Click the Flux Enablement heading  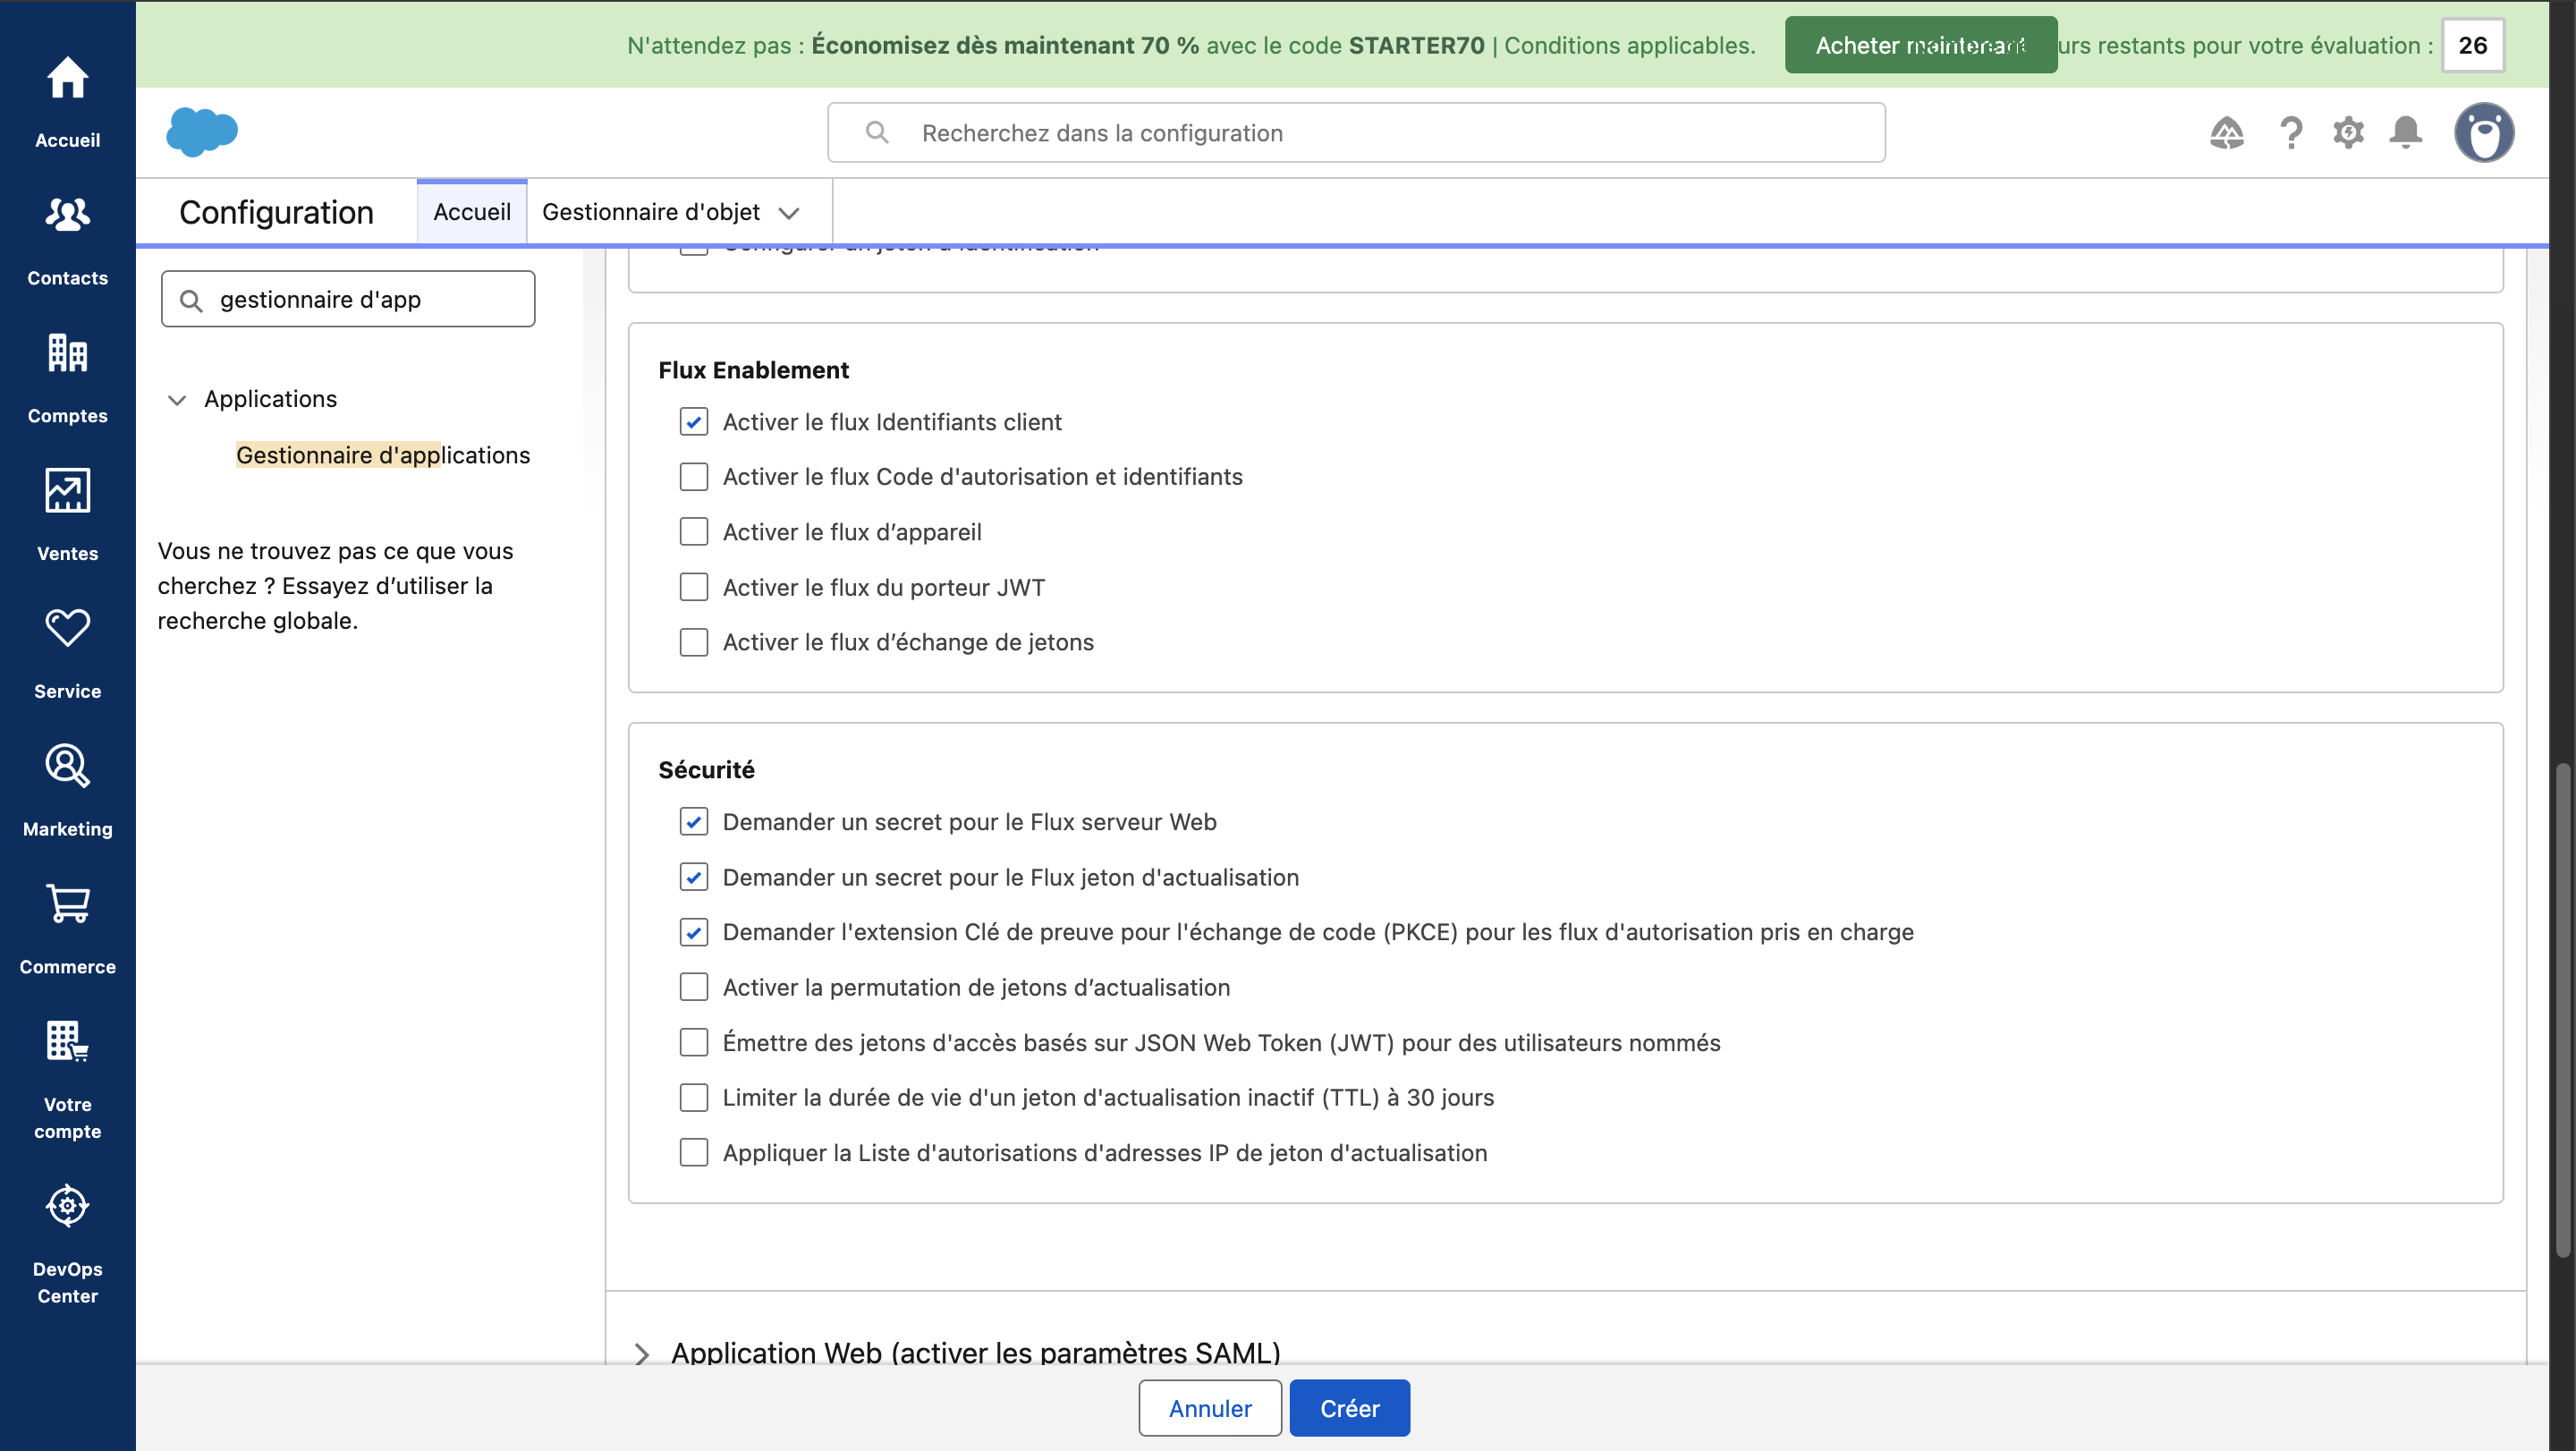[x=753, y=370]
